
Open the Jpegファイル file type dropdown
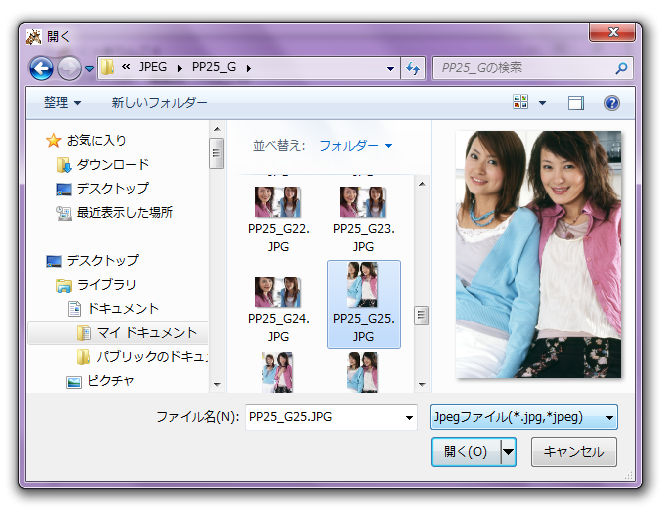click(x=524, y=417)
